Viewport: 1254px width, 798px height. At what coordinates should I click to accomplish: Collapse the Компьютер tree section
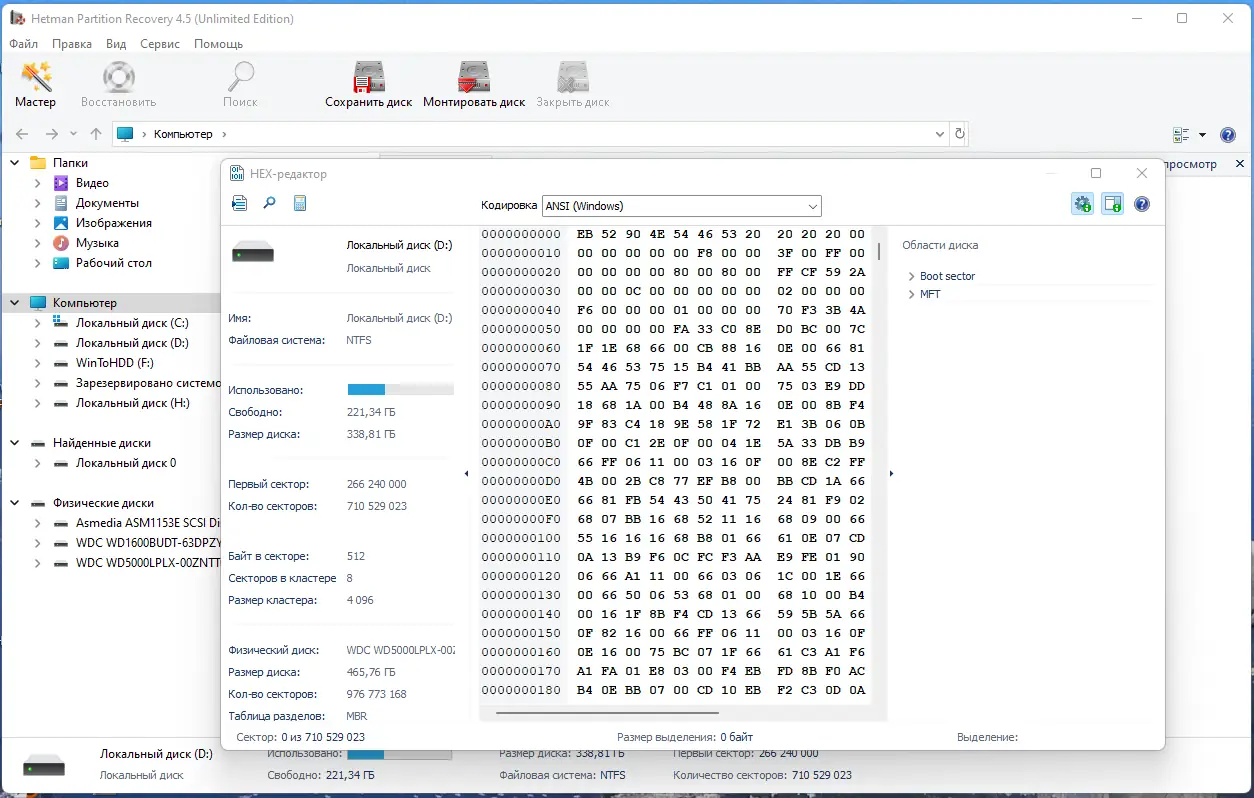[x=15, y=303]
